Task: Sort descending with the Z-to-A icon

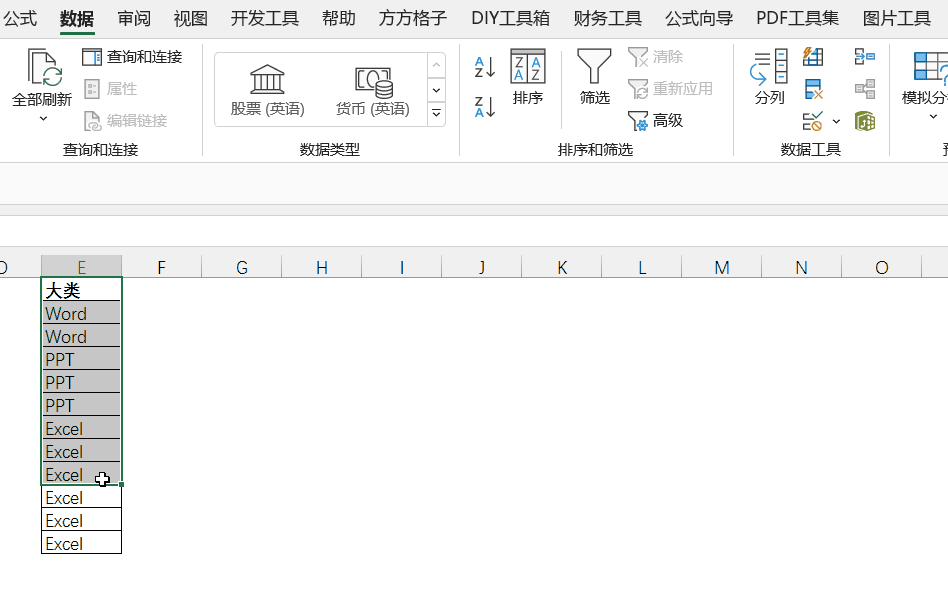Action: pos(485,107)
